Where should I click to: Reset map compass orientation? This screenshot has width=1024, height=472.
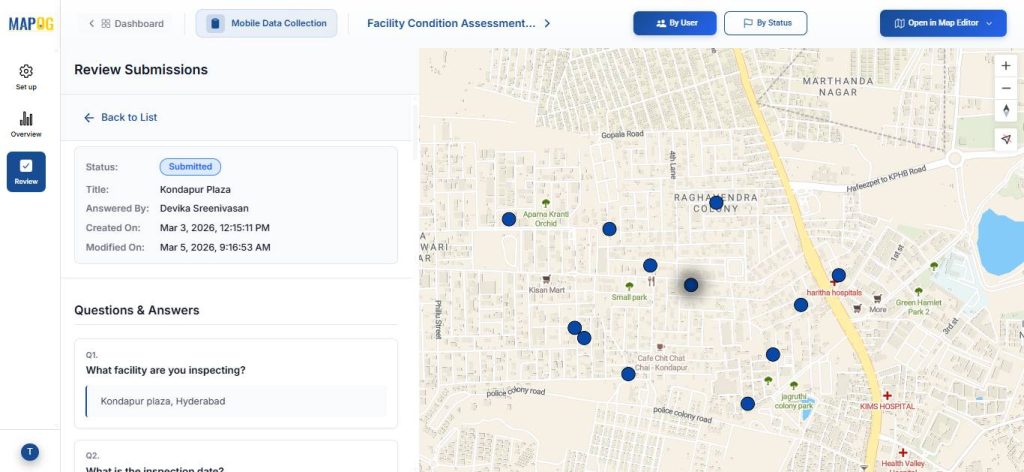1006,110
